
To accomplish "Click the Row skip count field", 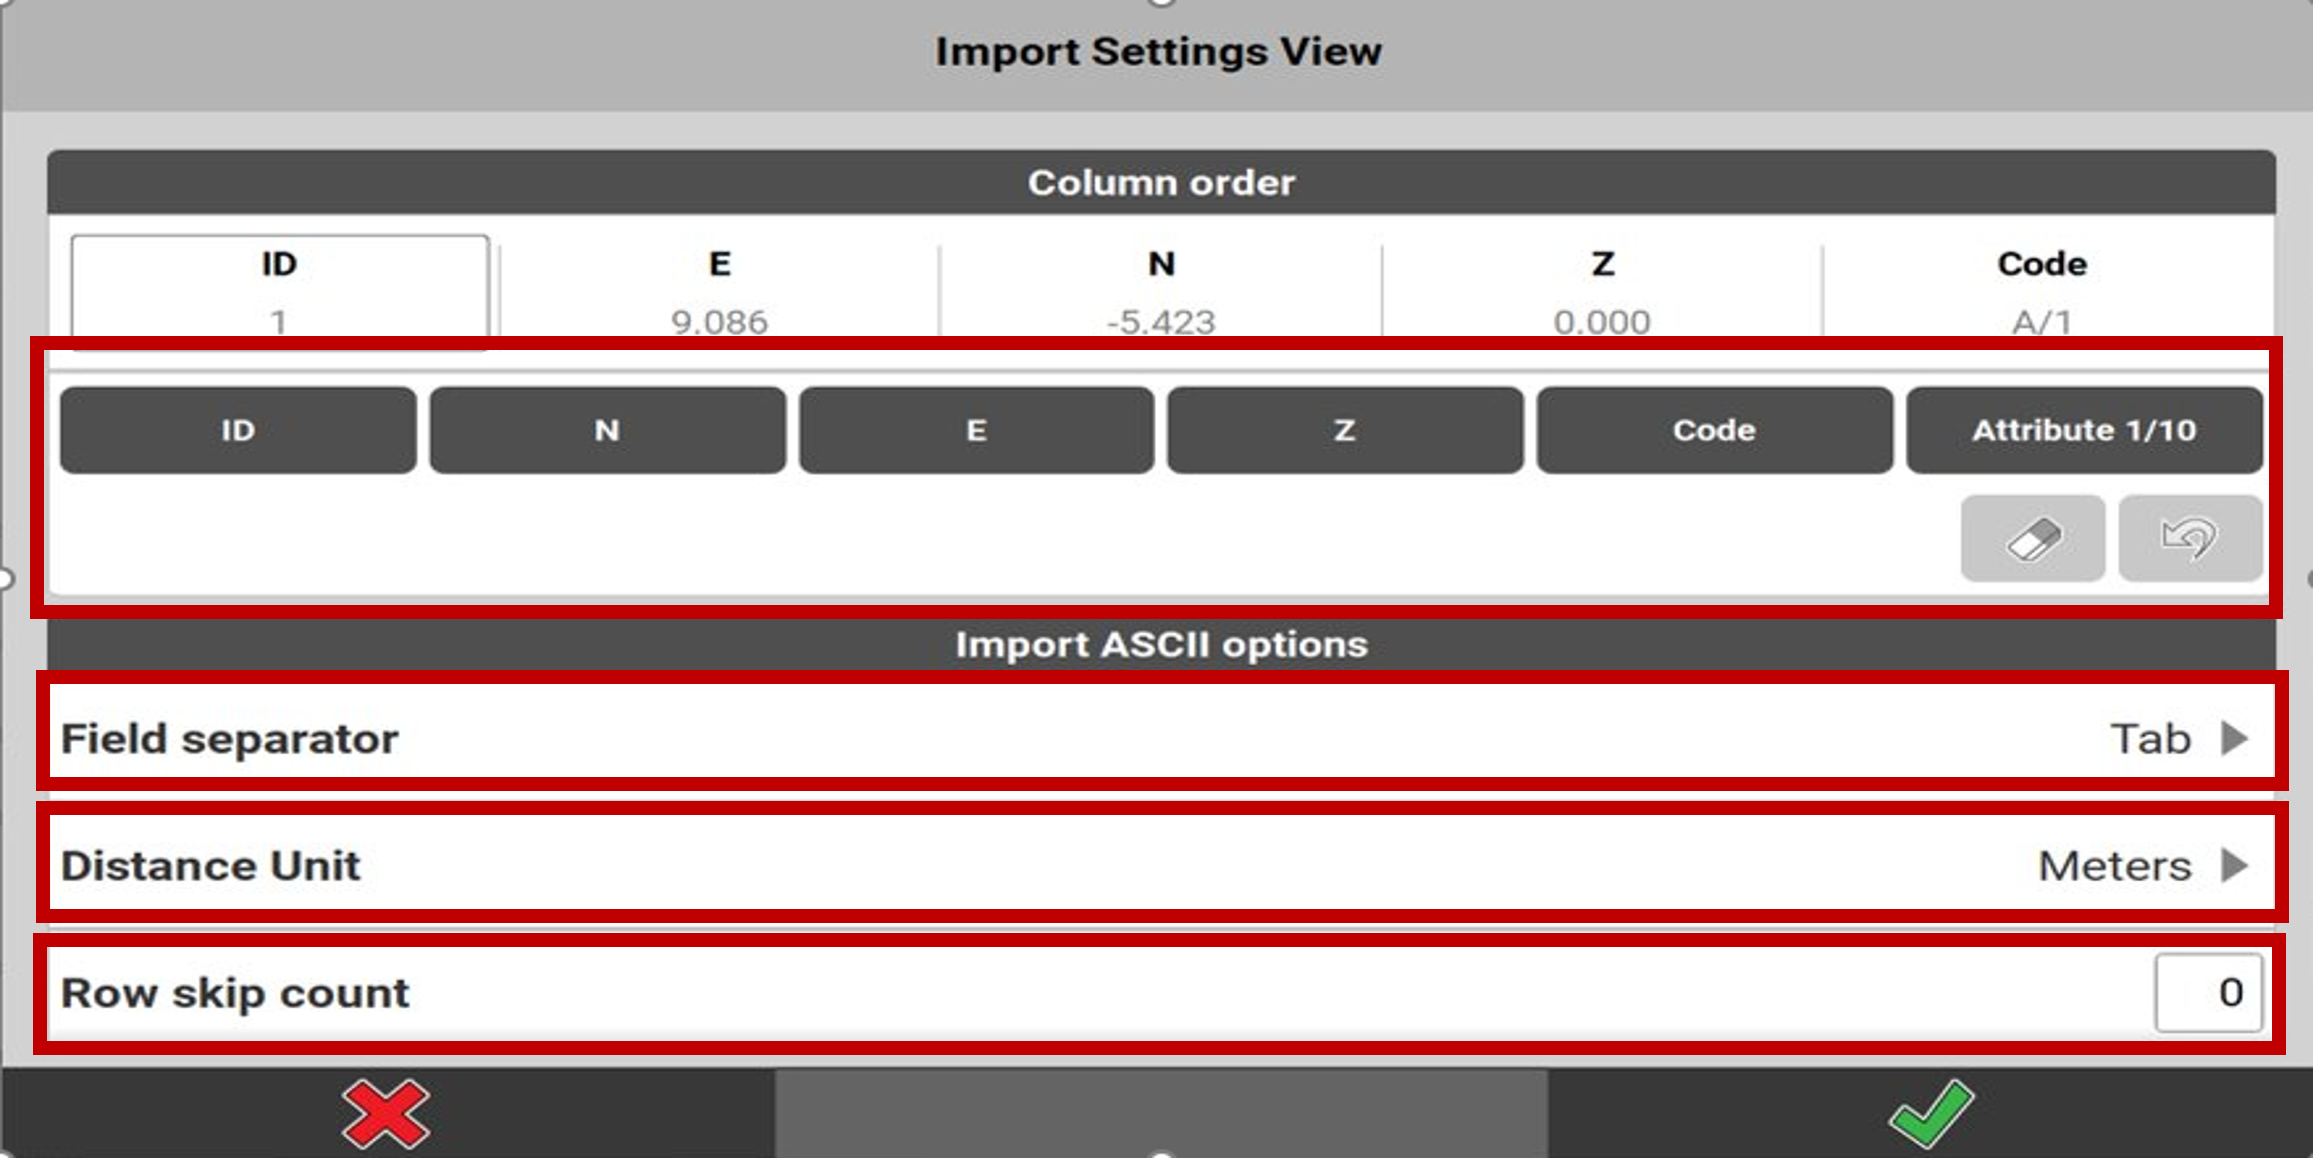I will pos(2207,993).
